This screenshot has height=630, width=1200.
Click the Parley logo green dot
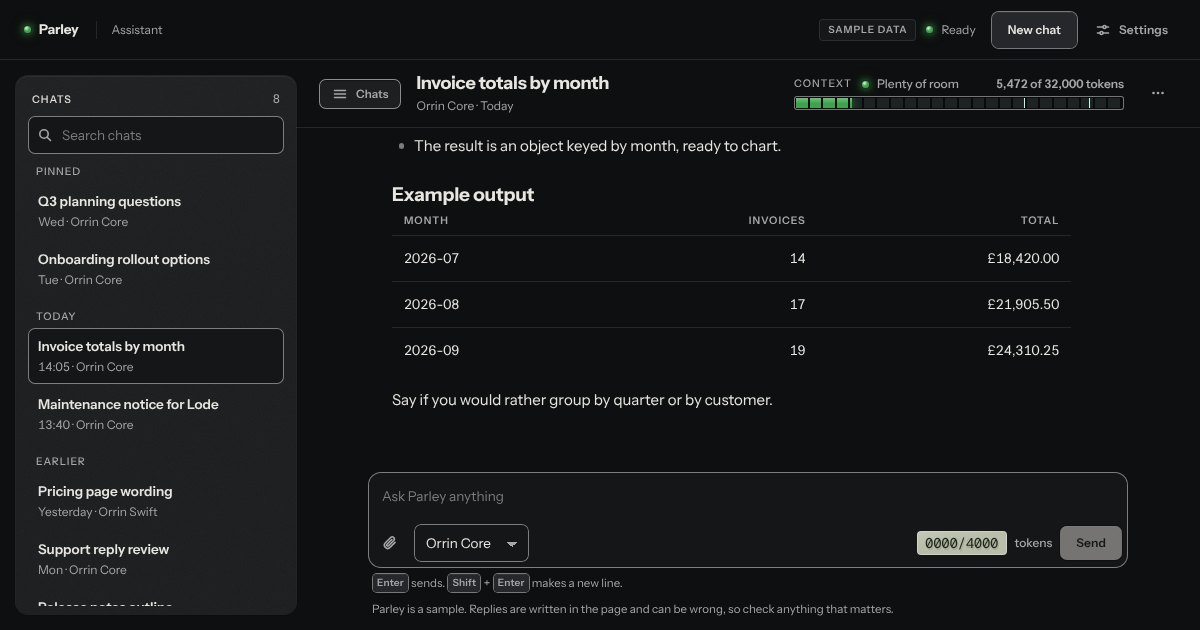tap(27, 30)
